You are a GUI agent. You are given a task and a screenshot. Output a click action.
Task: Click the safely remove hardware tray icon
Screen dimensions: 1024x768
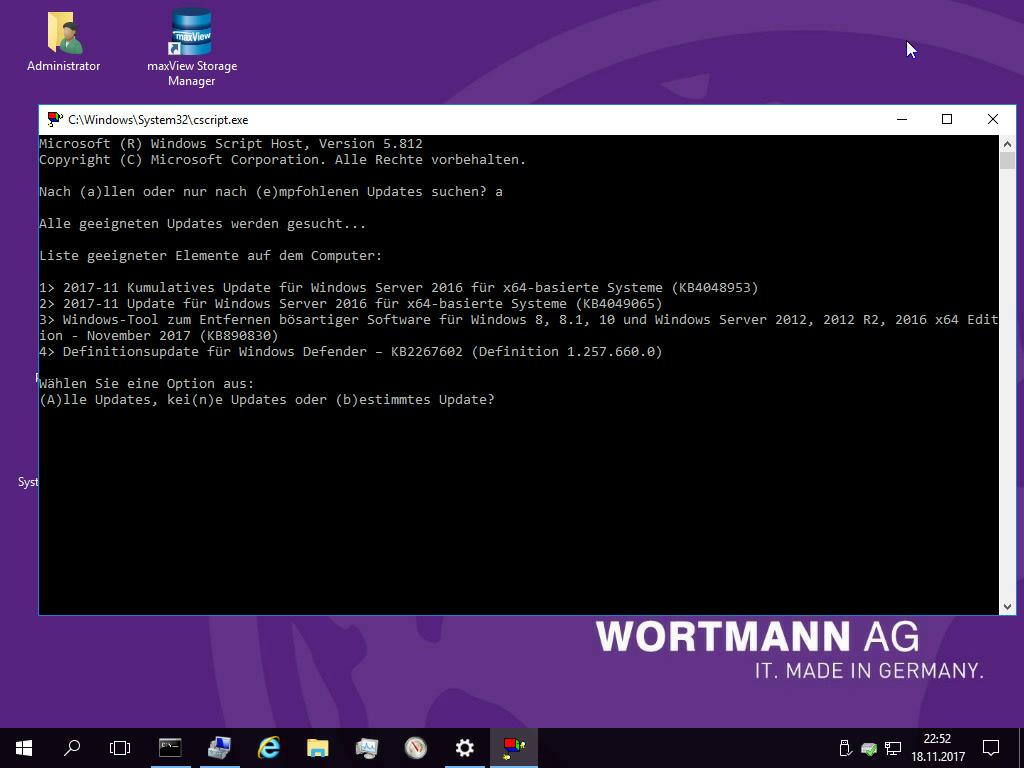tap(845, 748)
